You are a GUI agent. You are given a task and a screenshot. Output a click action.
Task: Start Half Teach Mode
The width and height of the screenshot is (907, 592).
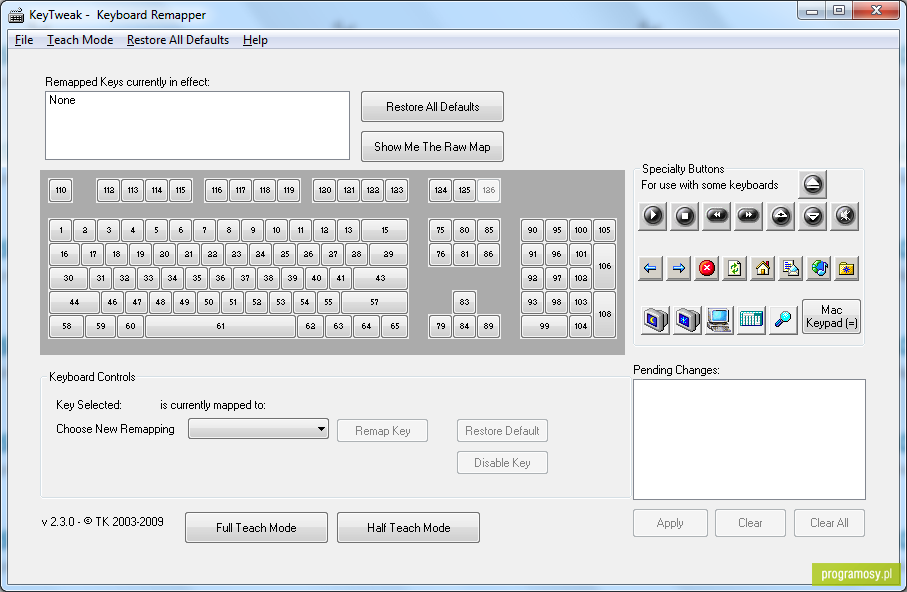408,528
